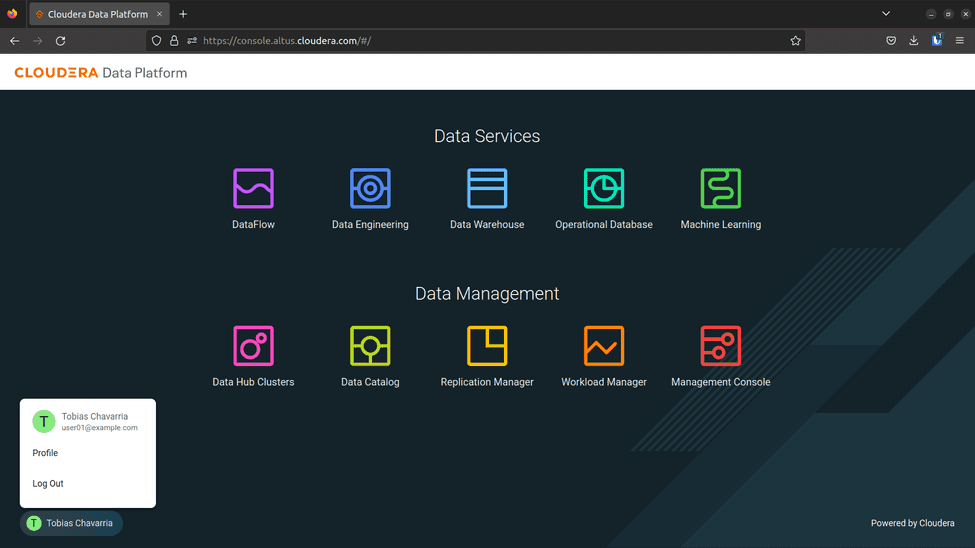Image resolution: width=975 pixels, height=548 pixels.
Task: Click the site security padlock icon
Action: point(174,40)
